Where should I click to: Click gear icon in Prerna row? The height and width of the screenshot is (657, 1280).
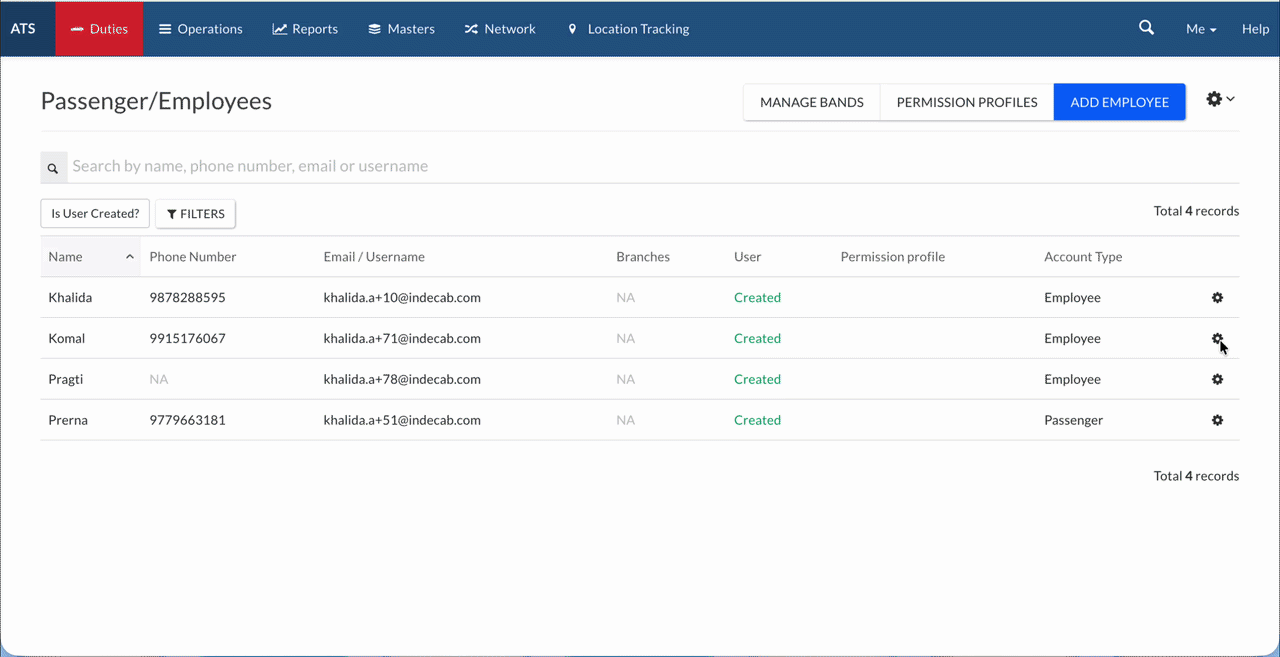pos(1217,421)
